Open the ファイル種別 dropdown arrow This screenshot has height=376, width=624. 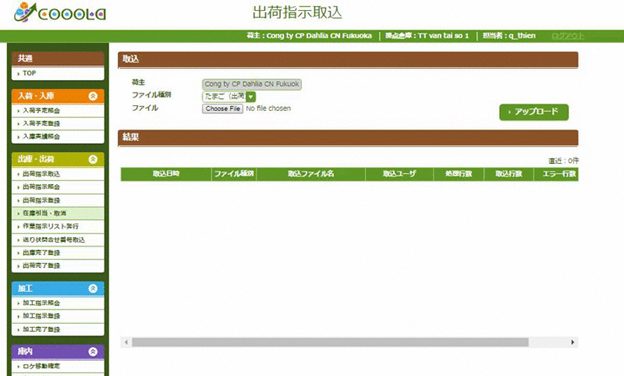click(251, 97)
